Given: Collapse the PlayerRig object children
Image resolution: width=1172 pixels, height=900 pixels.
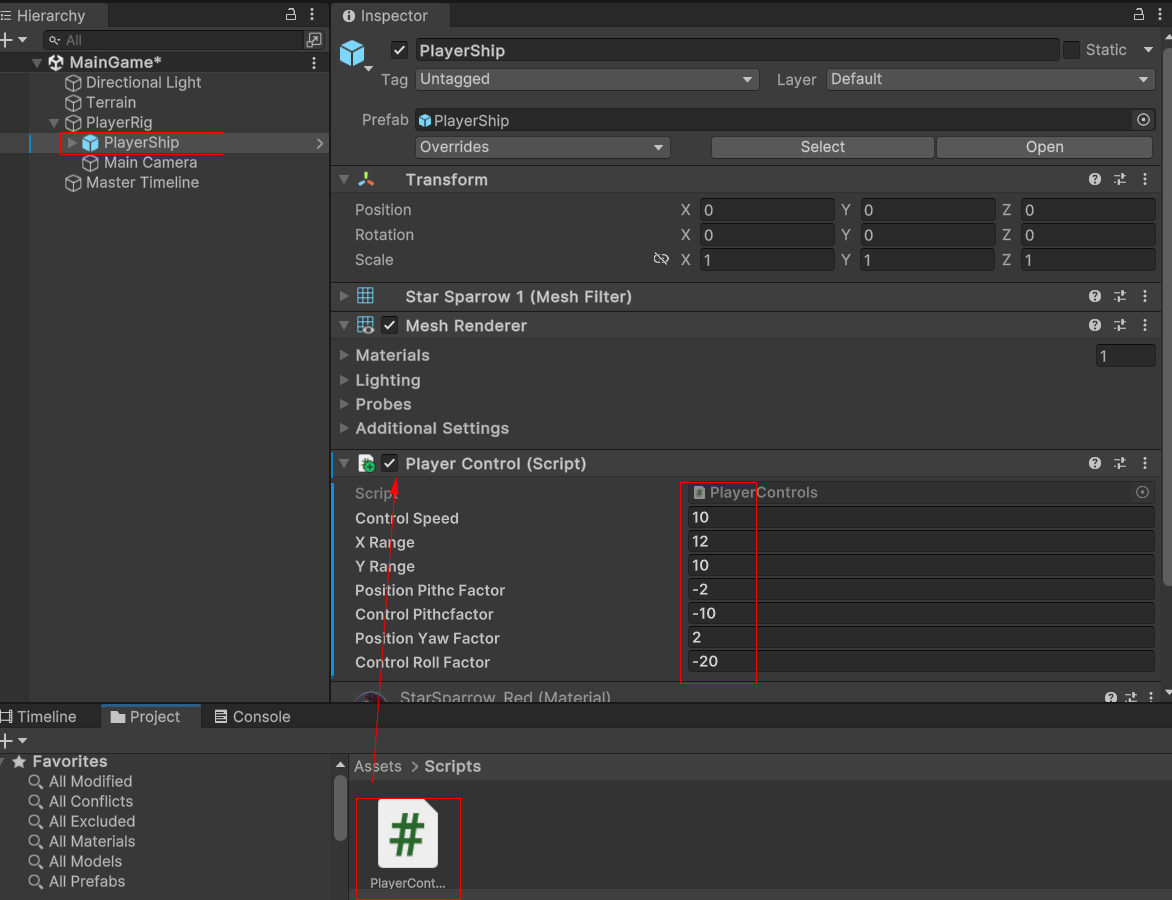Looking at the screenshot, I should (54, 123).
